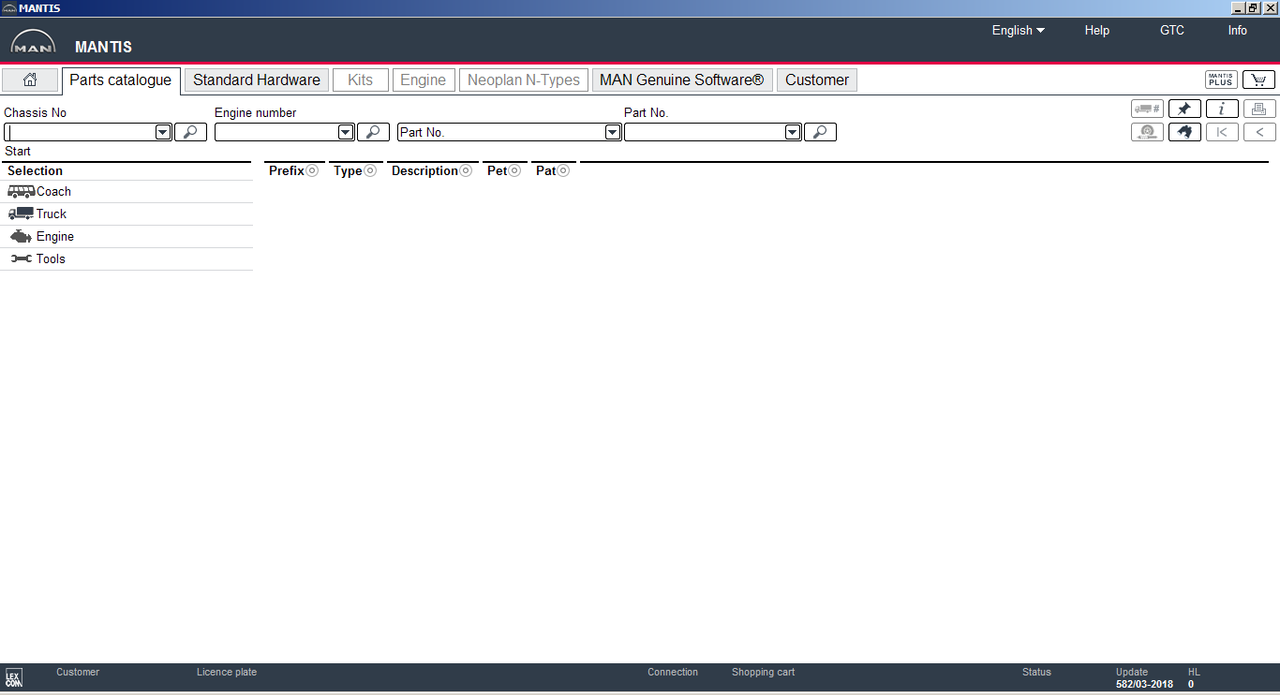Screen dimensions: 1280x695
Task: Expand the Engine number dropdown arrow
Action: click(x=346, y=132)
